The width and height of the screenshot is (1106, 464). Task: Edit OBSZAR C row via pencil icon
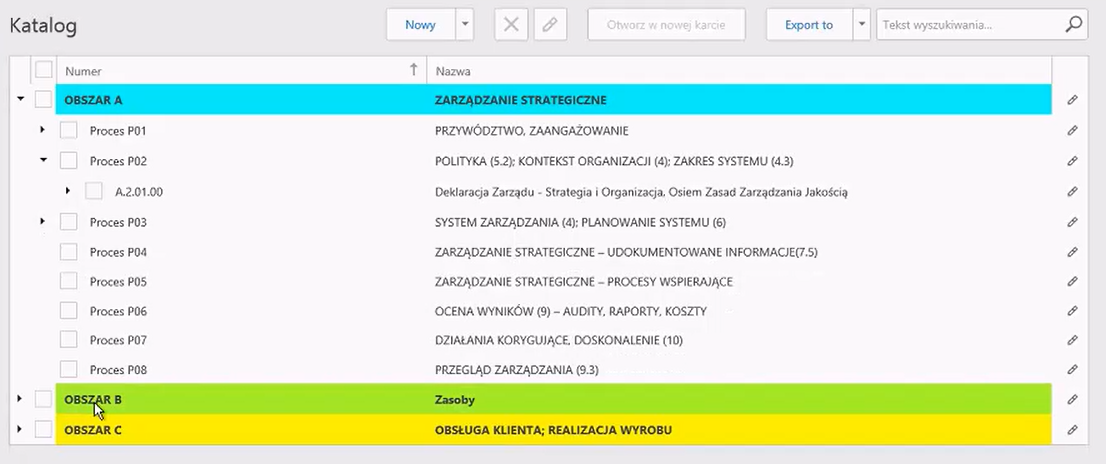1072,429
